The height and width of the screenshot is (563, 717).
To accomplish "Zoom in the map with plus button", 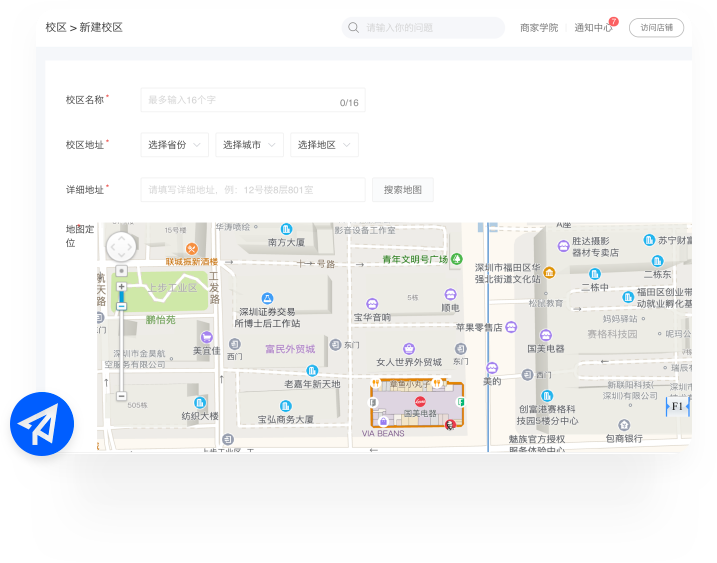I will [x=122, y=287].
